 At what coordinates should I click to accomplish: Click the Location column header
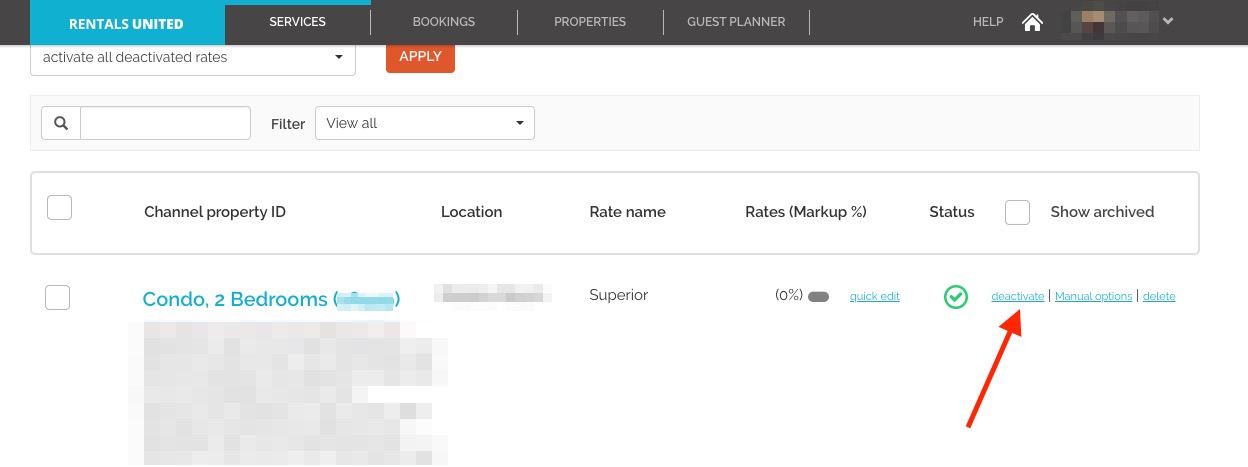(x=471, y=212)
